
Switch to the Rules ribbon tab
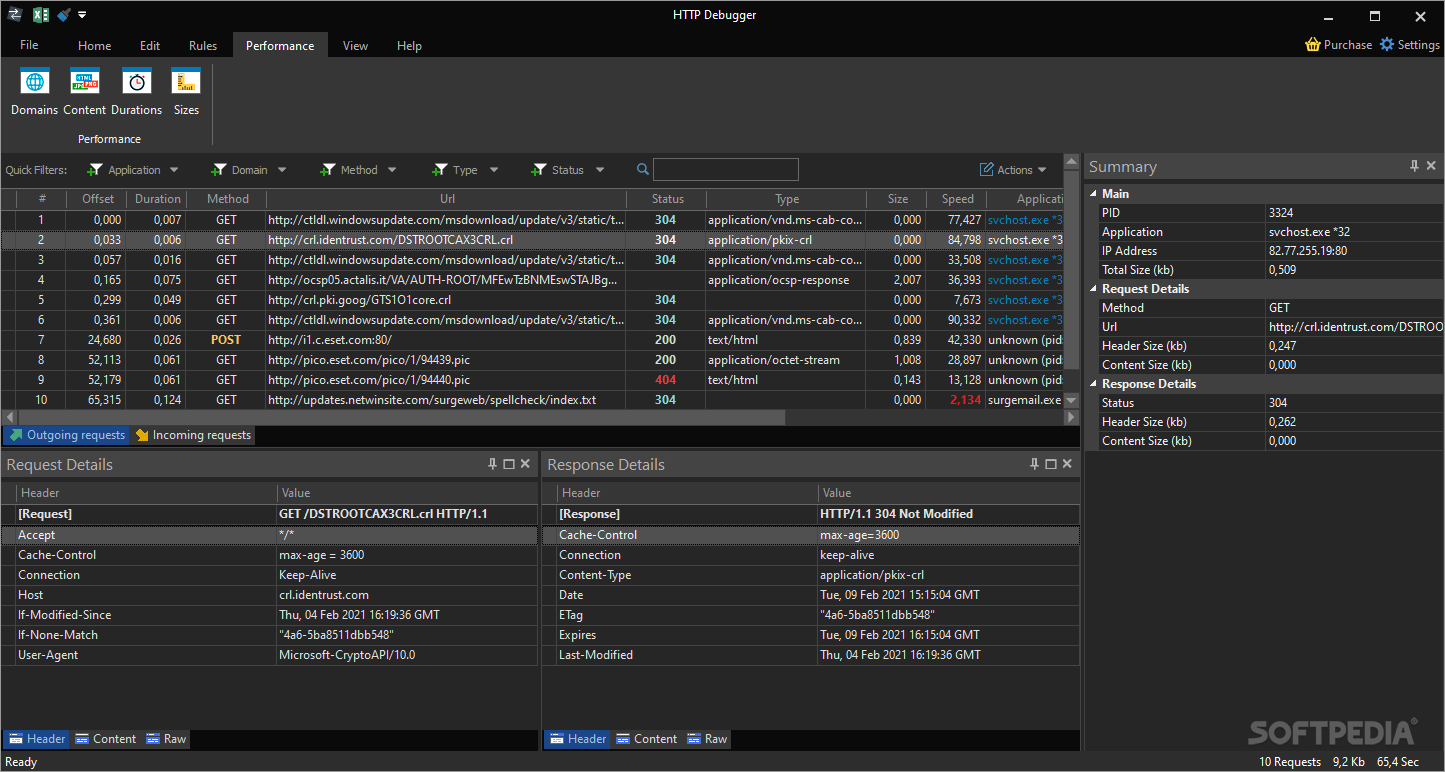(x=203, y=45)
